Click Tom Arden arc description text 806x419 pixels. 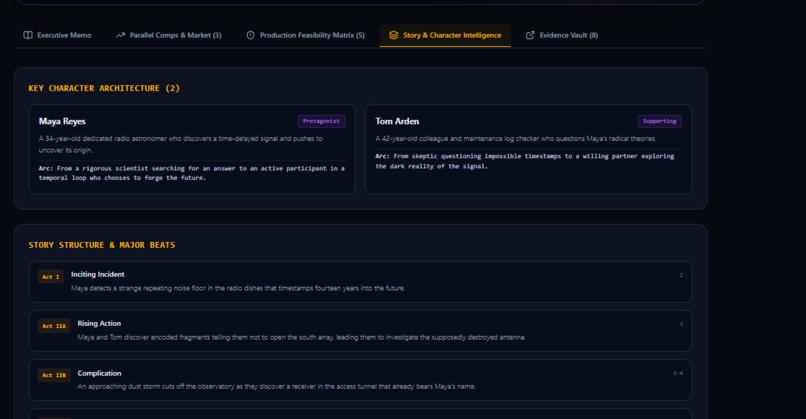click(525, 161)
